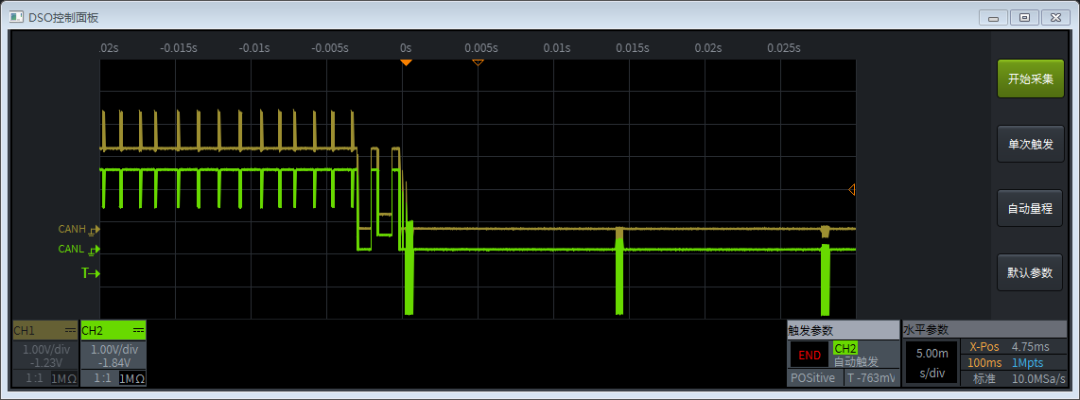This screenshot has width=1080, height=400.
Task: Toggle CH2 DC coupling icon
Action: pos(138,331)
